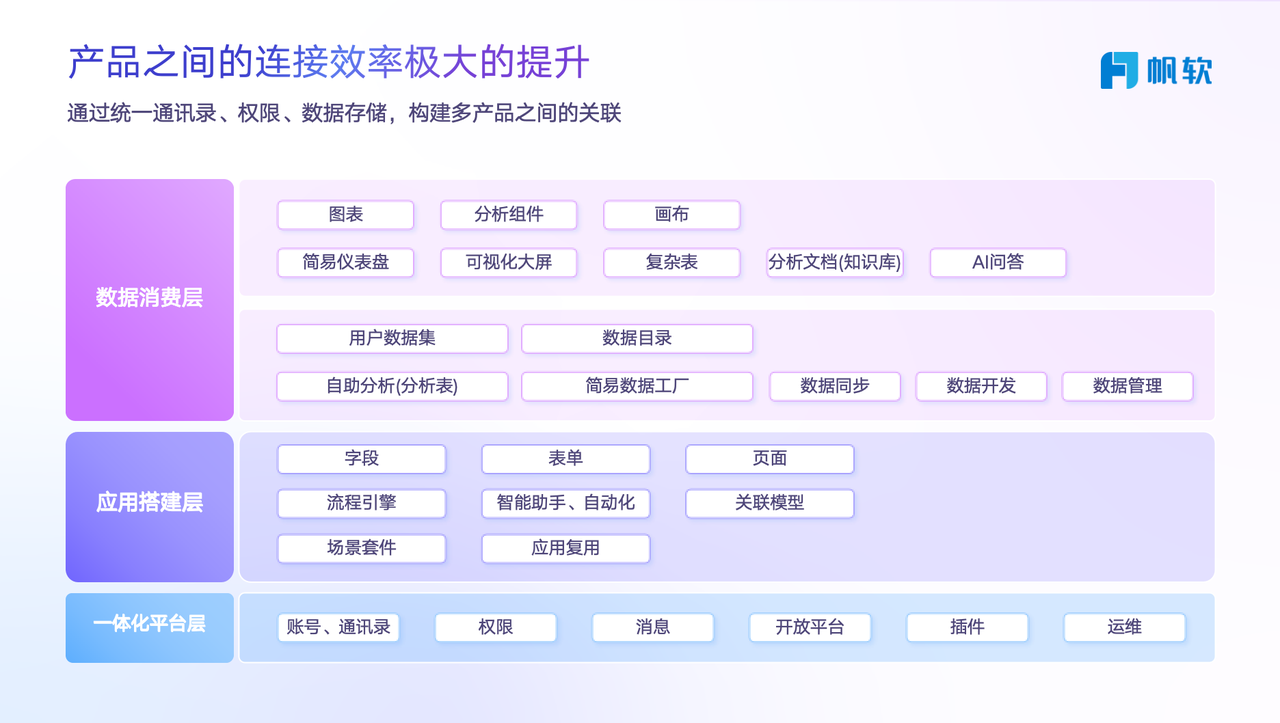Click the 分析组件 box
This screenshot has height=723, width=1280.
509,215
